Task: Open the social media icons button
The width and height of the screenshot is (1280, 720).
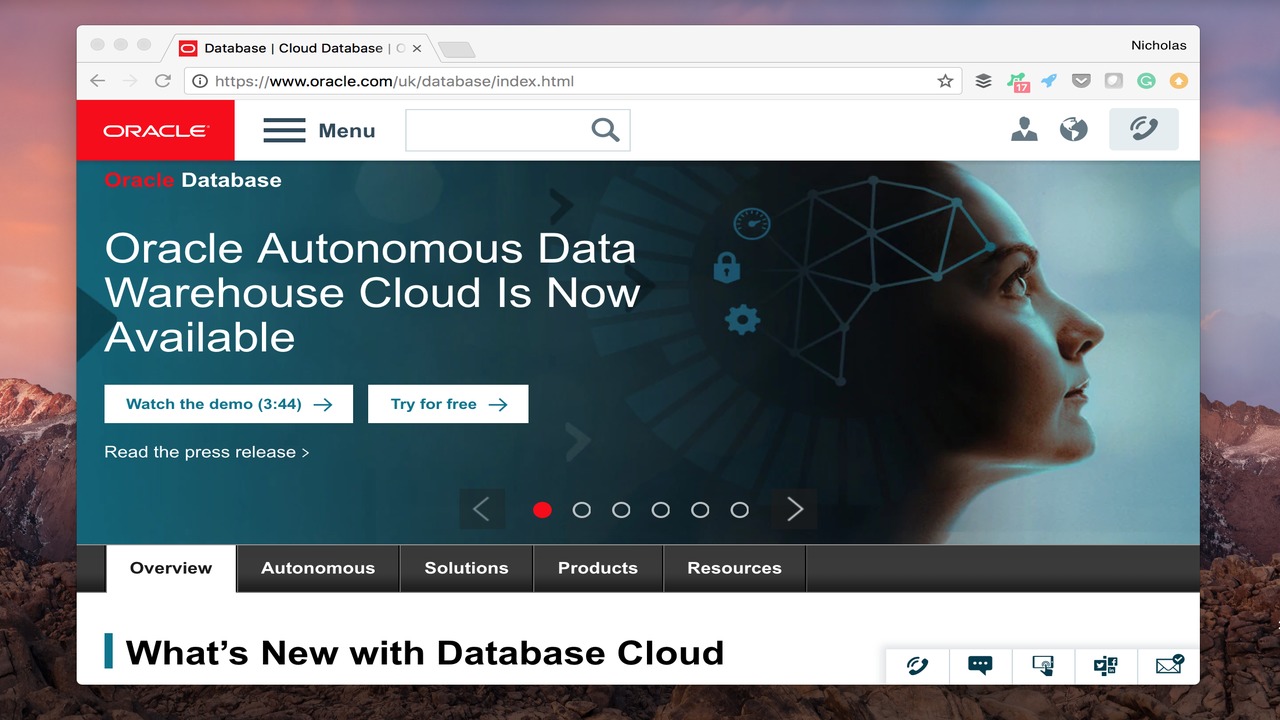Action: click(1105, 665)
